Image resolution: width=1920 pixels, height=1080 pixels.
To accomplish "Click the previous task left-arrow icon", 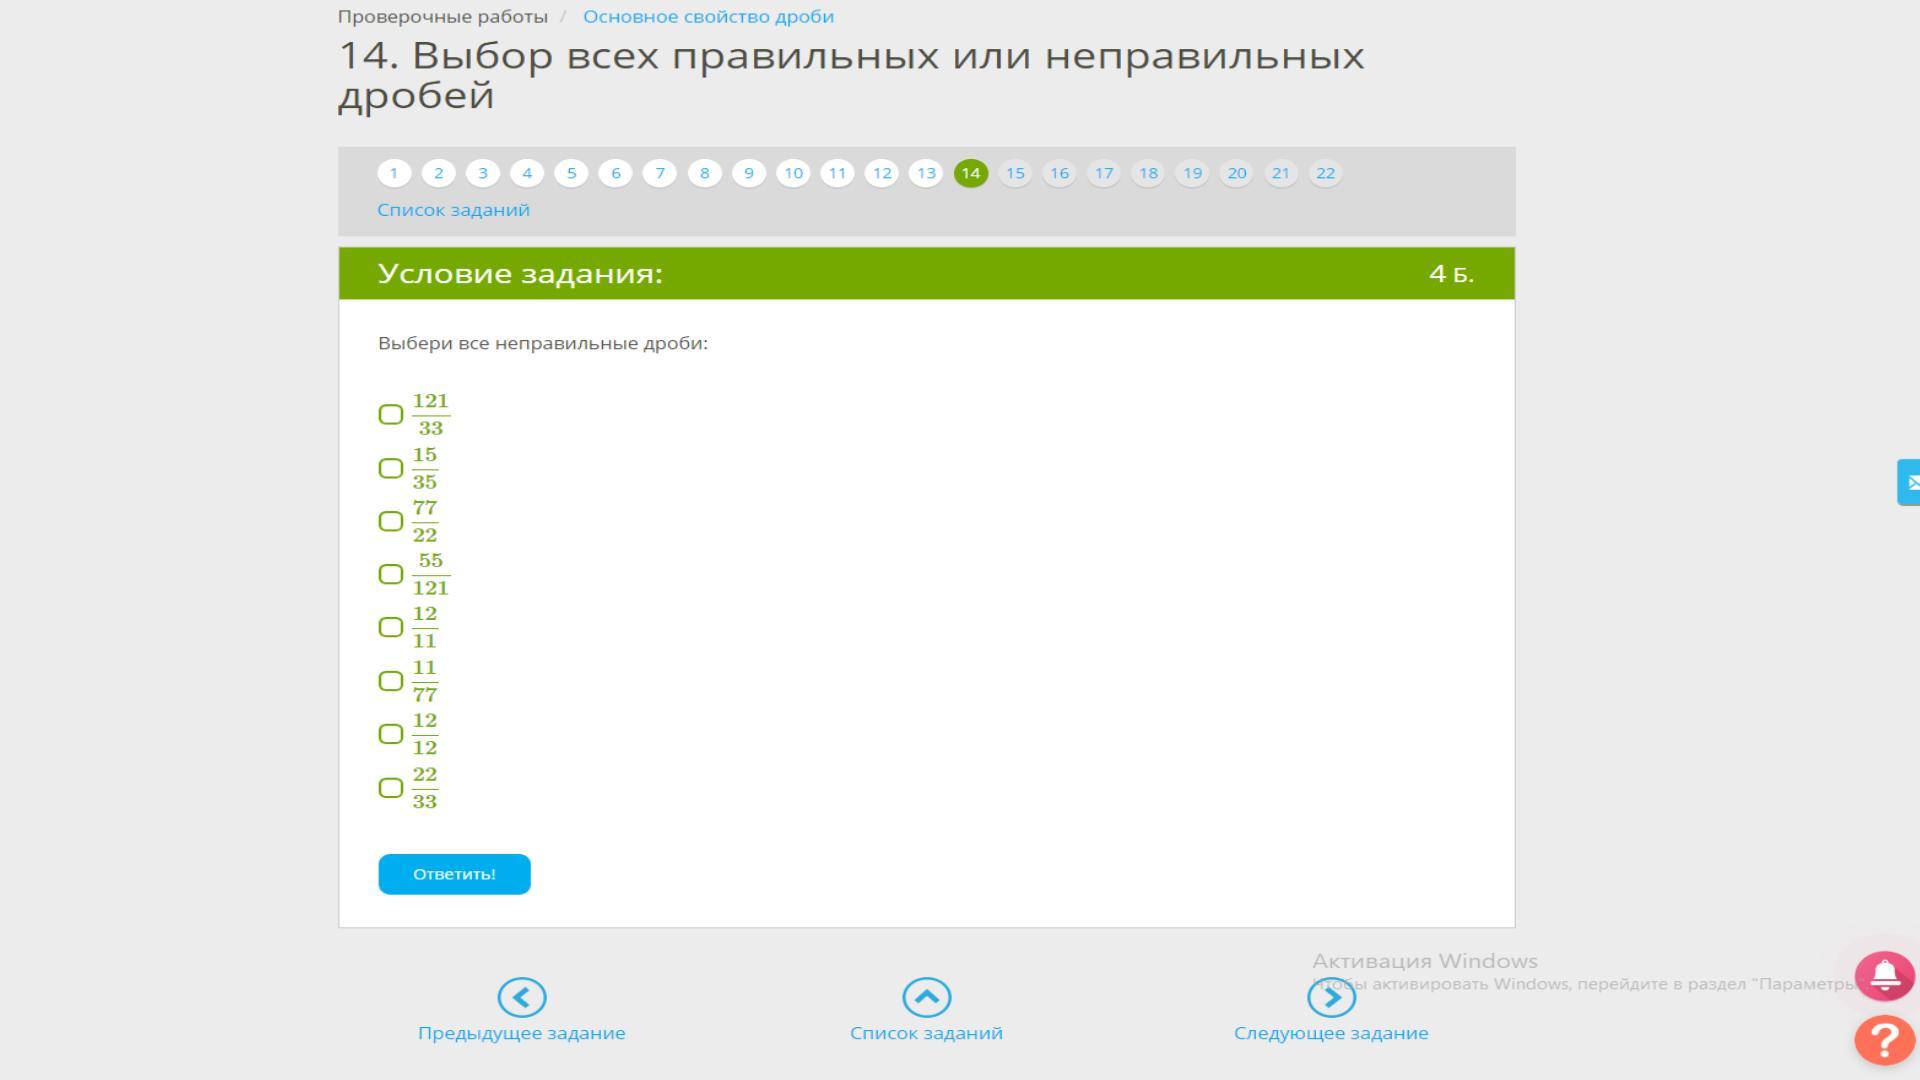I will [521, 997].
